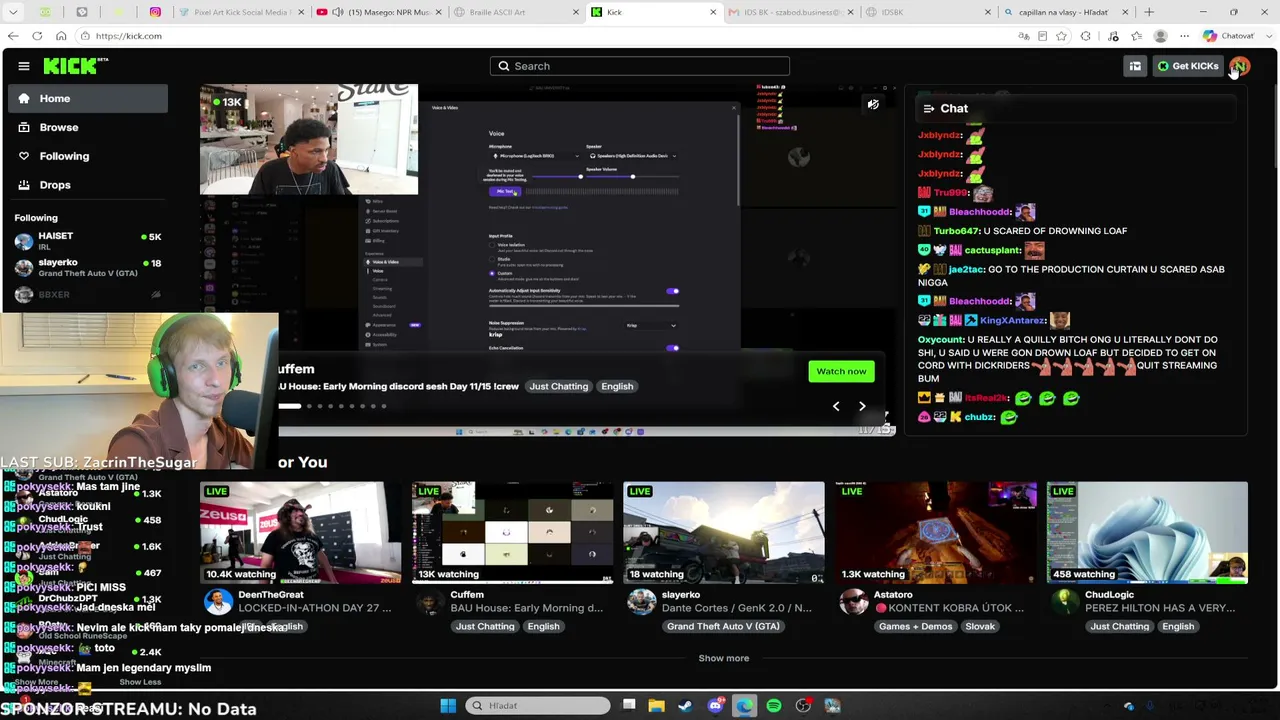Open the Kick profile avatar menu
1280x720 pixels.
coord(1240,66)
